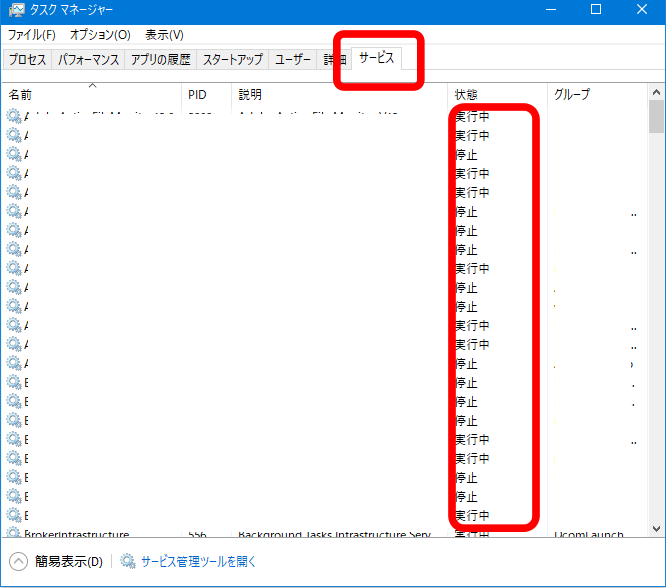Switch to the スタートアップ tab
The width and height of the screenshot is (666, 588).
pyautogui.click(x=233, y=59)
